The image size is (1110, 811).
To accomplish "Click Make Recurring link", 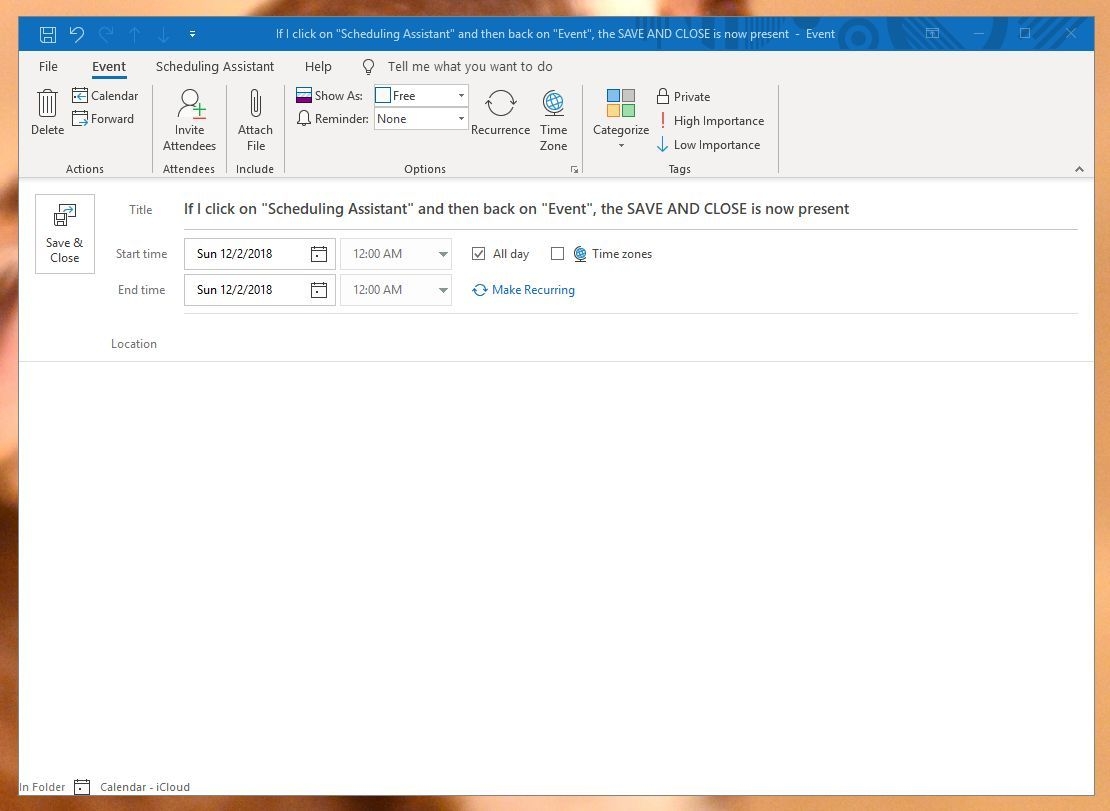I will (524, 289).
